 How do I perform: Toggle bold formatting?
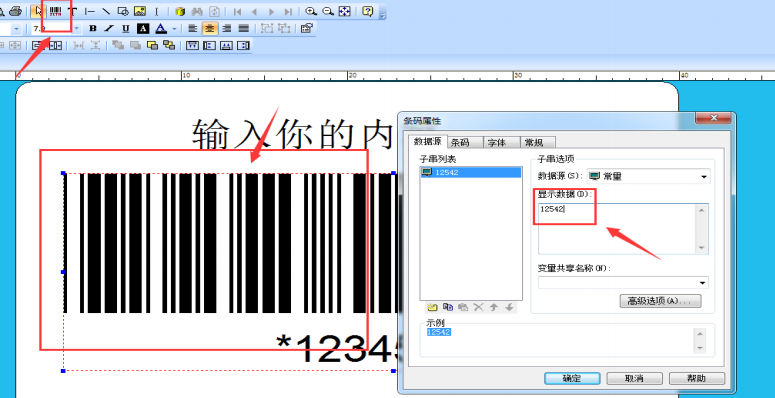(92, 29)
